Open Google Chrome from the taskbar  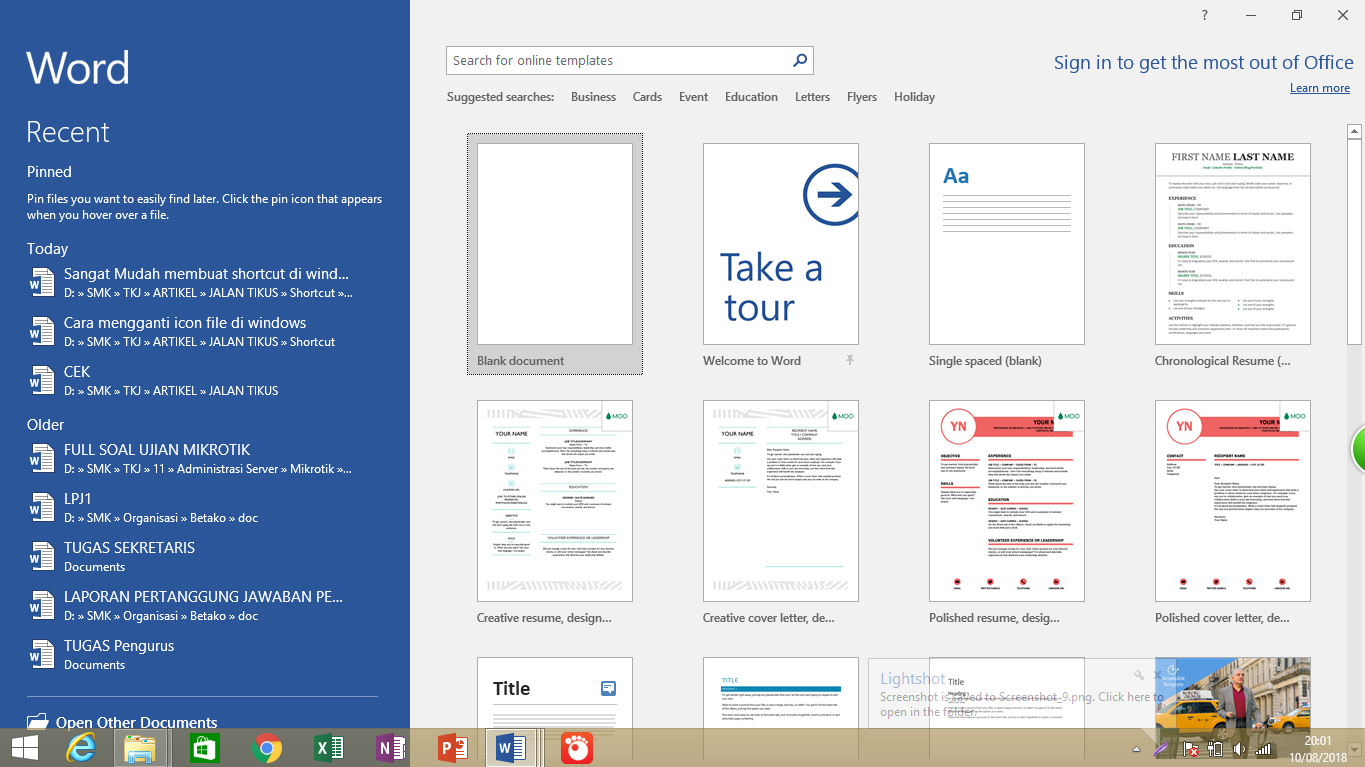point(267,748)
